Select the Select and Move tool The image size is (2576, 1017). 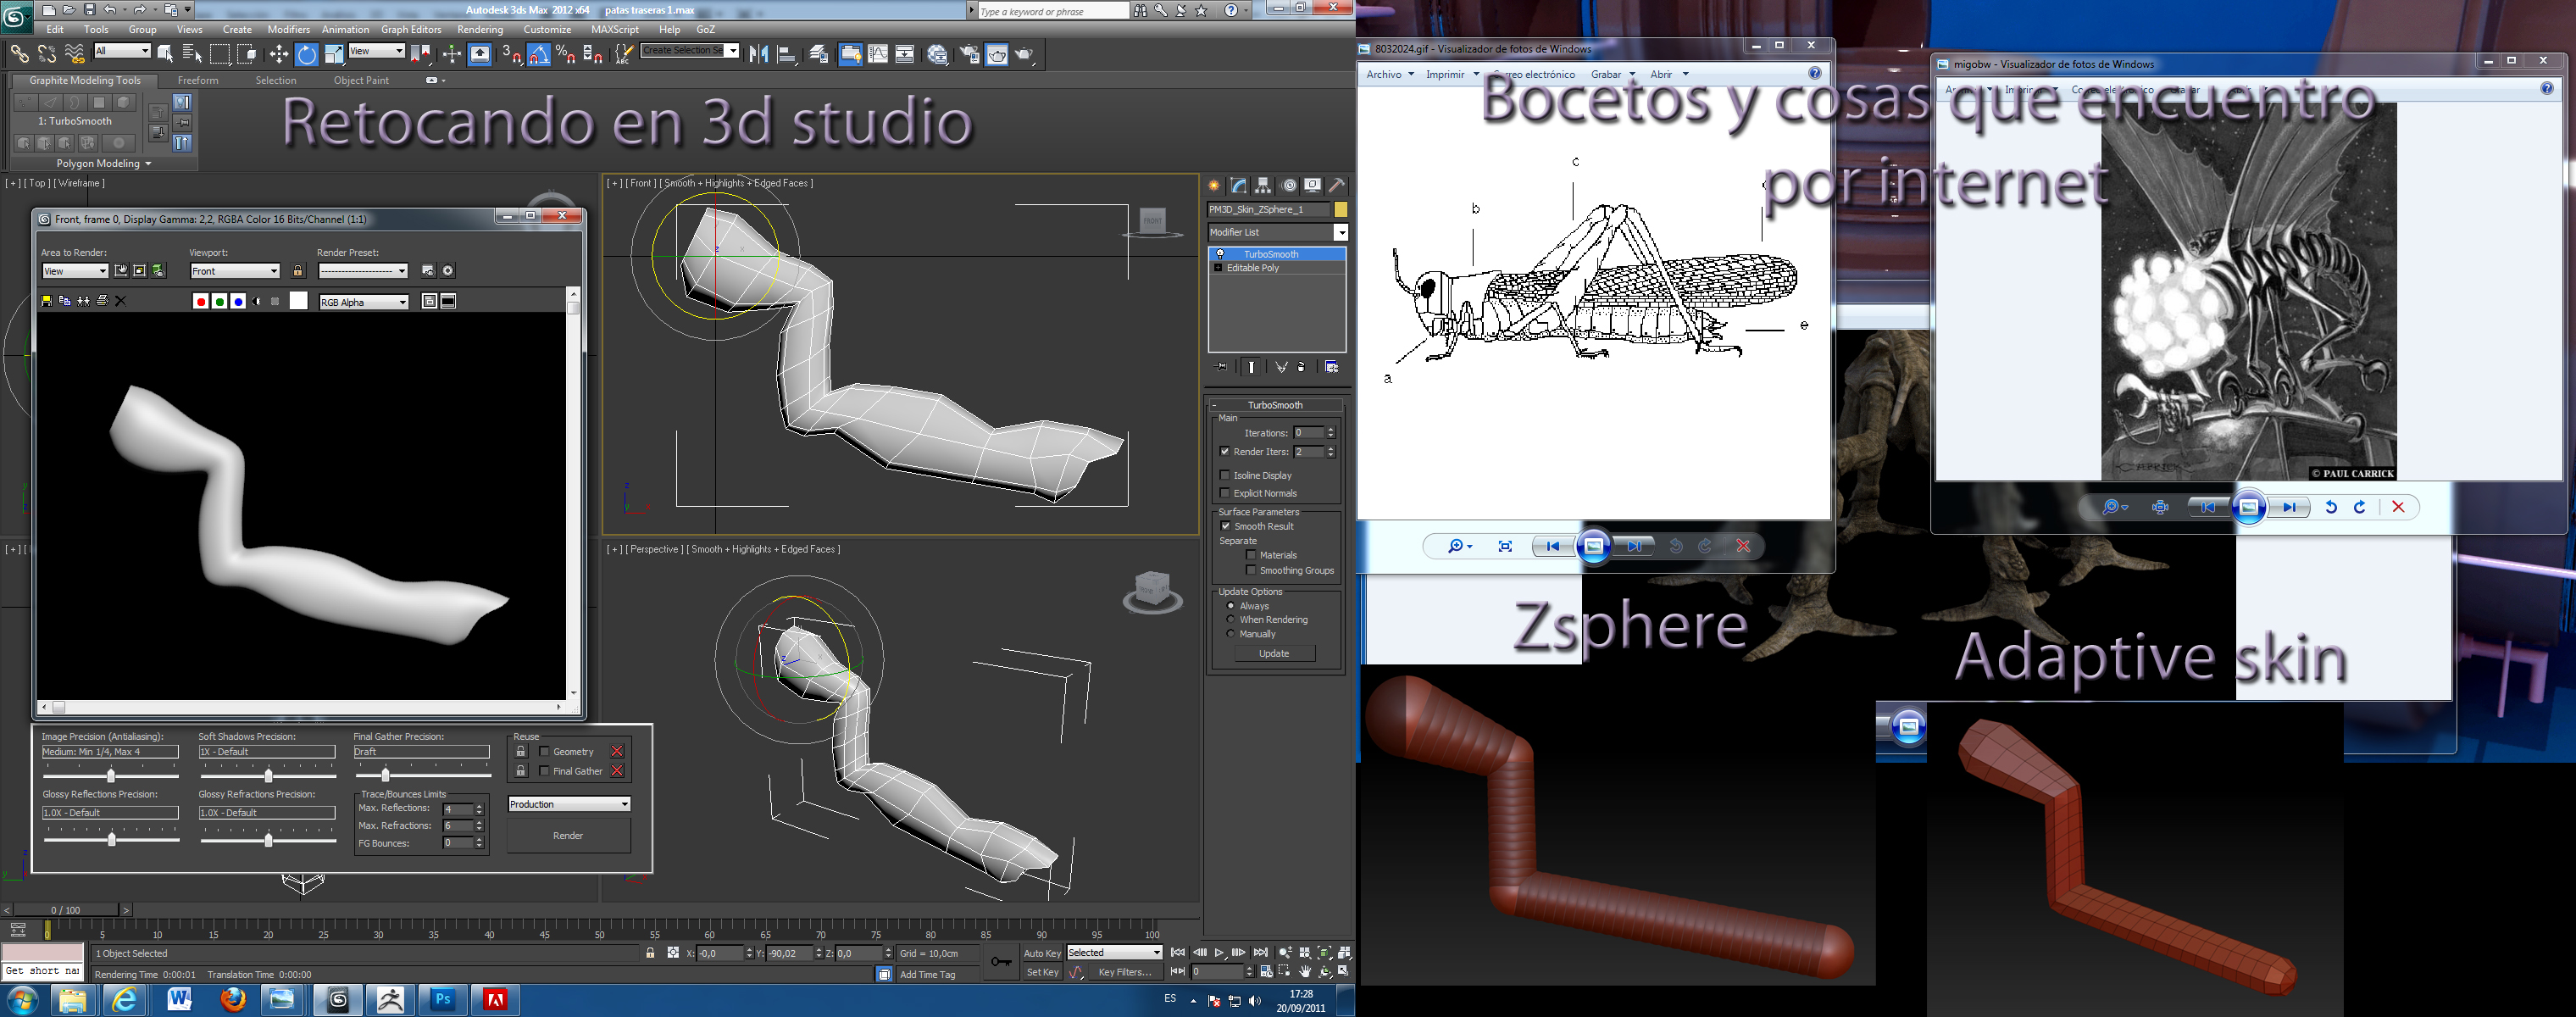pos(279,54)
